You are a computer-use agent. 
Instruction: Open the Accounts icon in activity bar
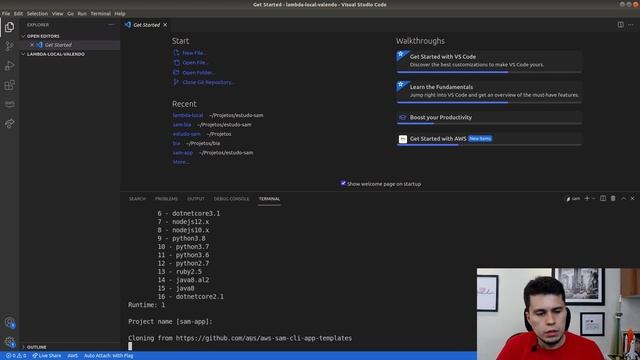click(x=9, y=322)
